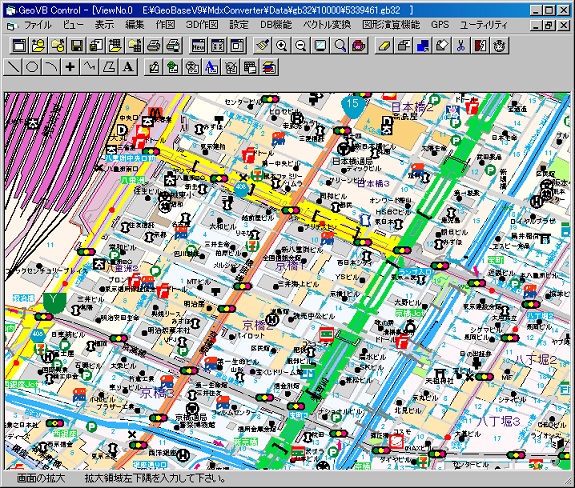Open the DB機能 menu
Viewport: 575px width, 488px height.
click(x=276, y=25)
